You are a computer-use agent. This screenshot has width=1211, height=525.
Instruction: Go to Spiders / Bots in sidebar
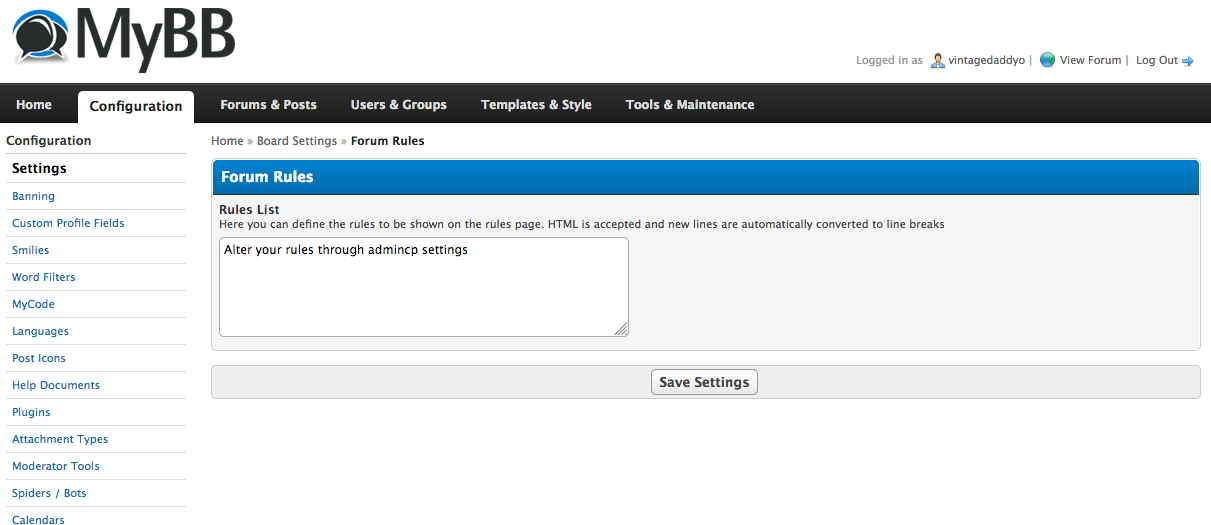click(49, 493)
